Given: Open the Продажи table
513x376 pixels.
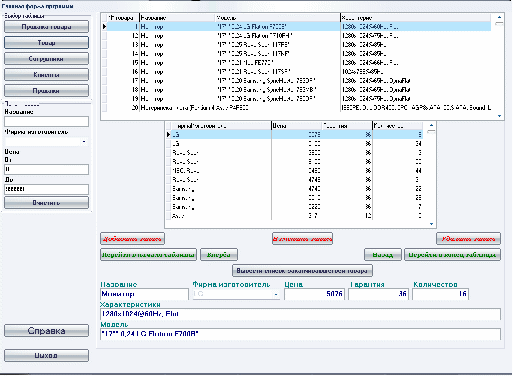Looking at the screenshot, I should point(46,91).
